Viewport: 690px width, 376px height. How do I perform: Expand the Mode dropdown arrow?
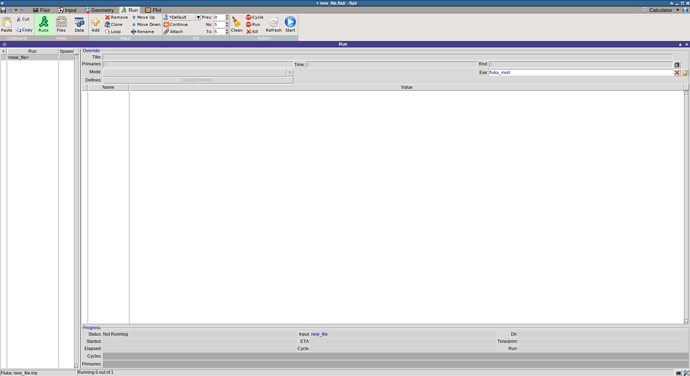click(x=290, y=72)
